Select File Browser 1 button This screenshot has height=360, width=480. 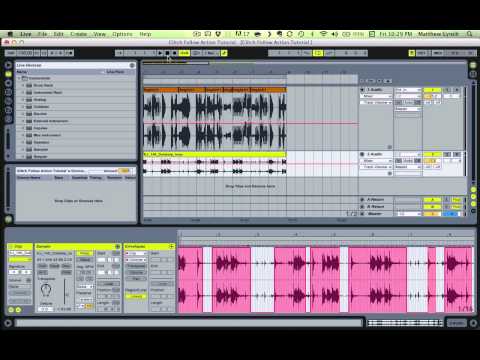(x=9, y=92)
